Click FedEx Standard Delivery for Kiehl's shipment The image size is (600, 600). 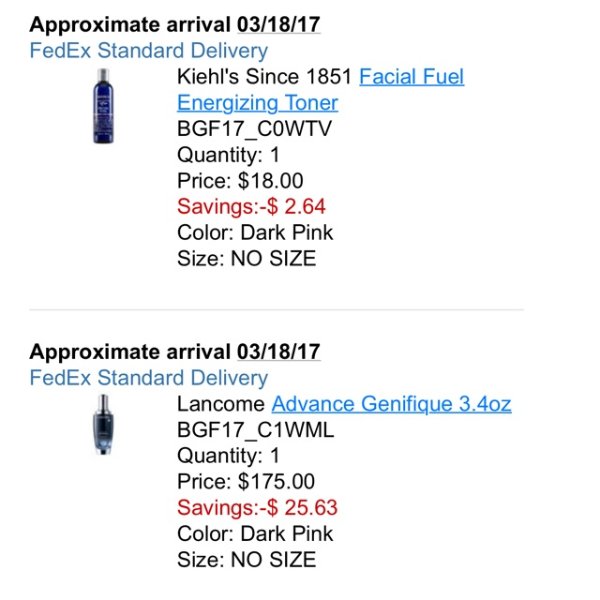(148, 51)
